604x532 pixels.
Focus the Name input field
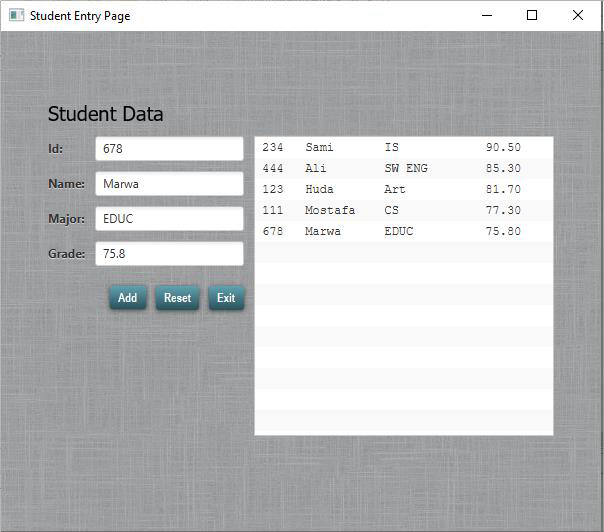(169, 184)
